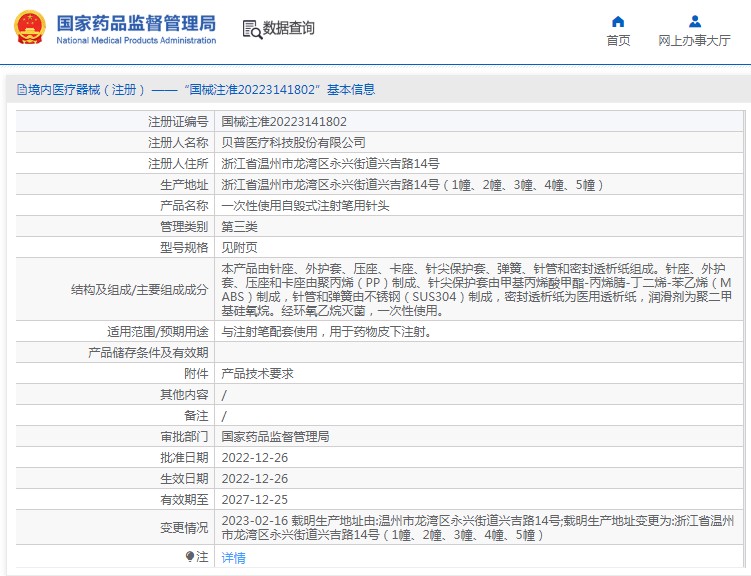Click the page header 基本信息 title text
The image size is (751, 576).
coord(351,90)
